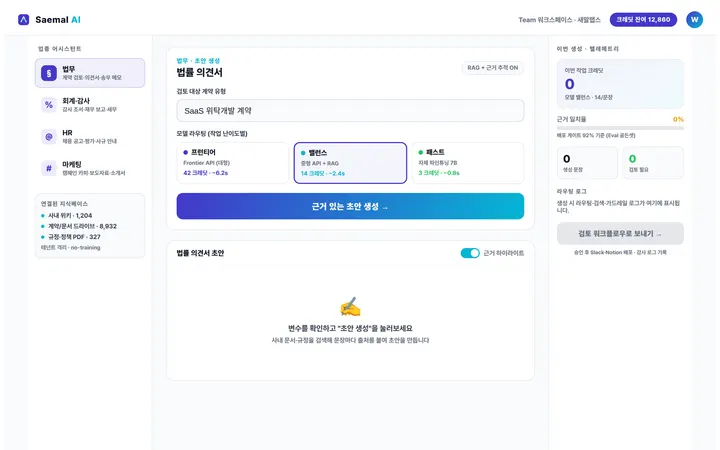
Task: Click the RAG + 근거 추적 ON badge
Action: [492, 68]
